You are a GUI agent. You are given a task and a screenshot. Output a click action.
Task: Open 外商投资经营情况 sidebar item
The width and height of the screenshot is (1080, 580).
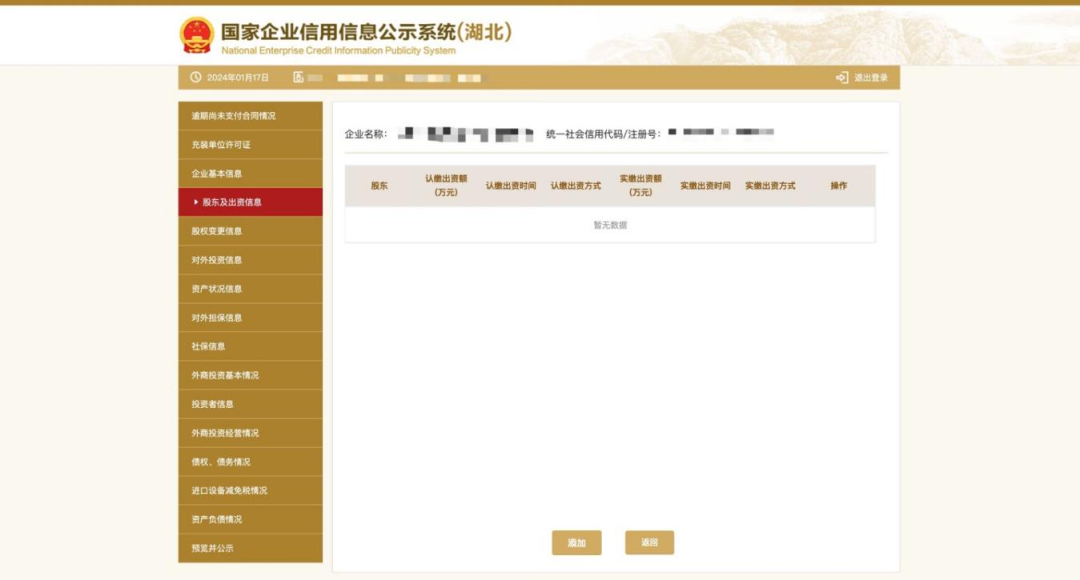point(250,433)
